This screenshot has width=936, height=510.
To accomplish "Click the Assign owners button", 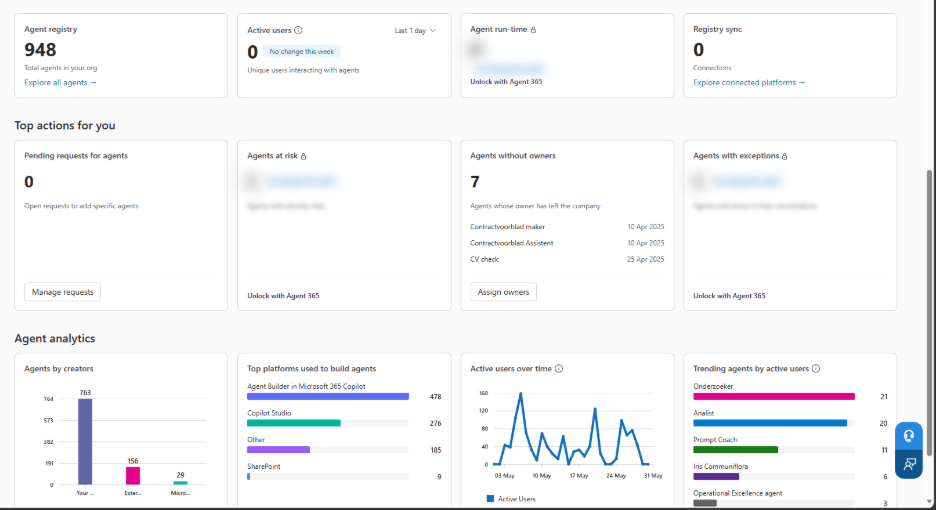I will click(x=503, y=292).
